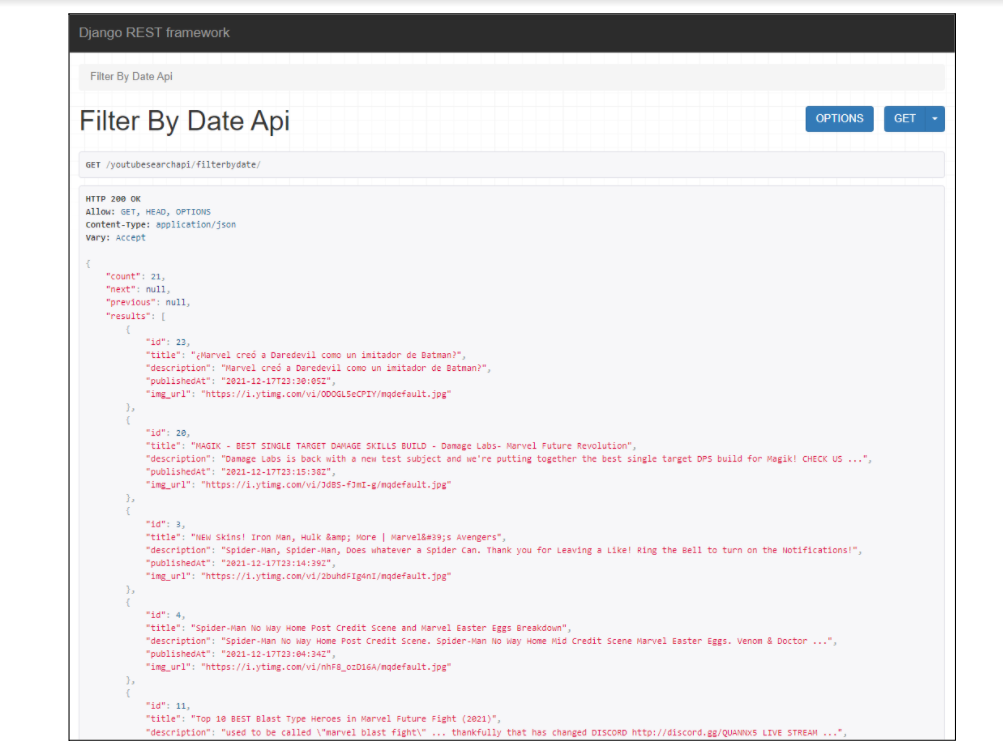Click the "id": 4 entry
Screen dimensions: 1003x748
(165, 615)
